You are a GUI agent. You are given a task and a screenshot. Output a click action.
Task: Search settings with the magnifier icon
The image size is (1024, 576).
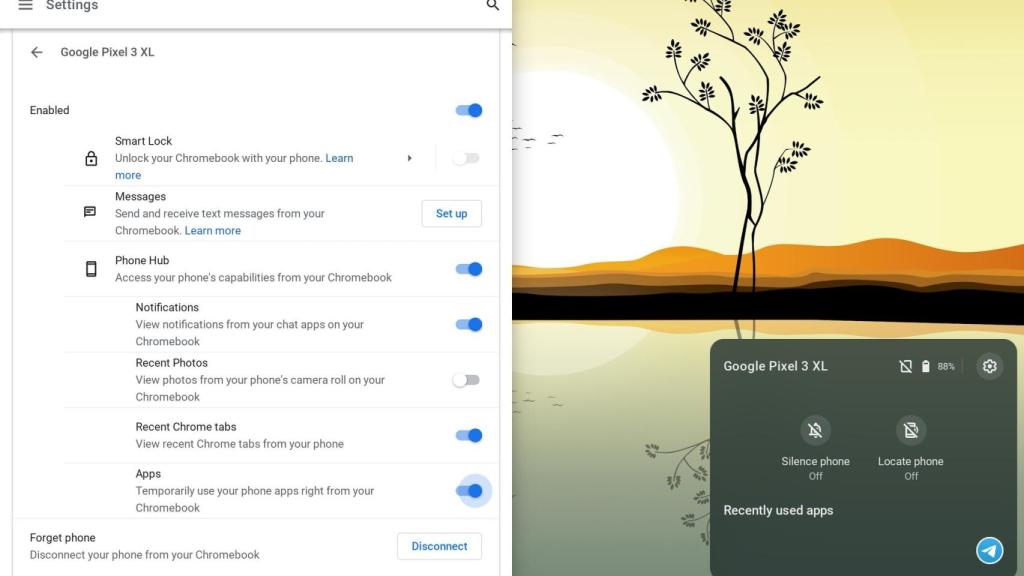coord(493,5)
